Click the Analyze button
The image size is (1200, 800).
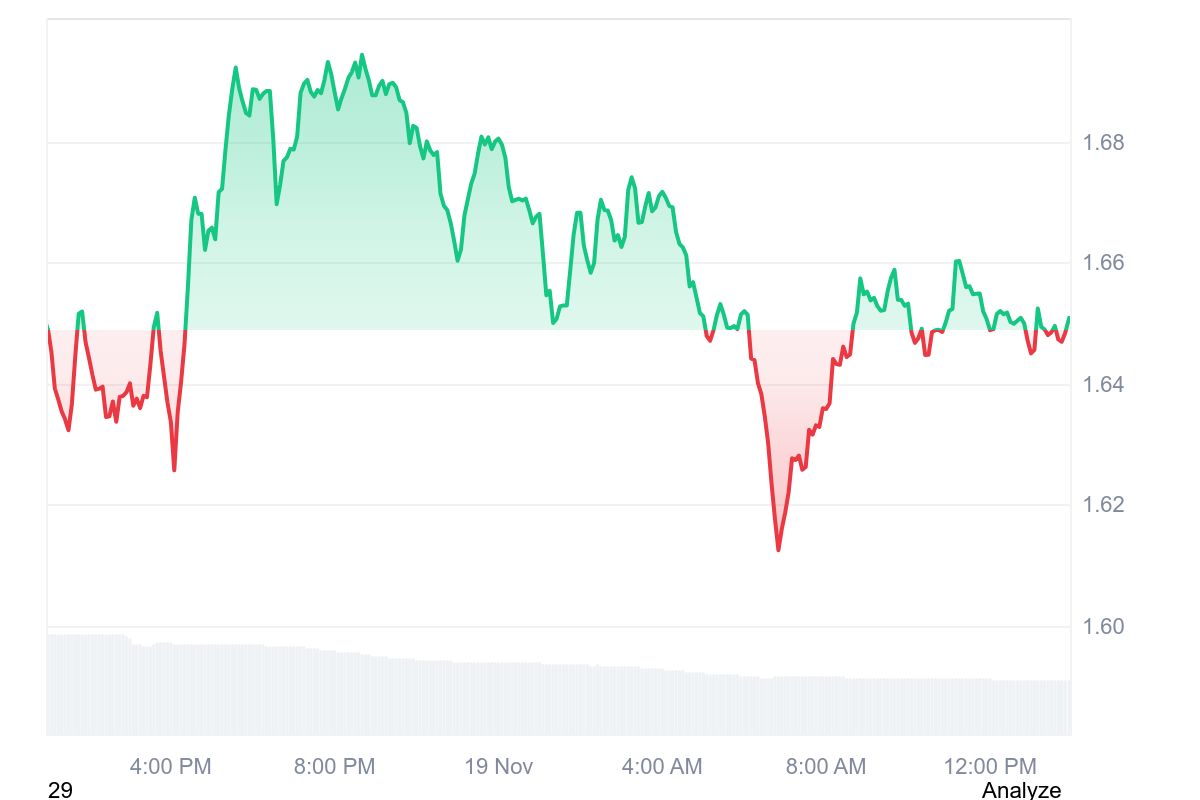(1021, 790)
